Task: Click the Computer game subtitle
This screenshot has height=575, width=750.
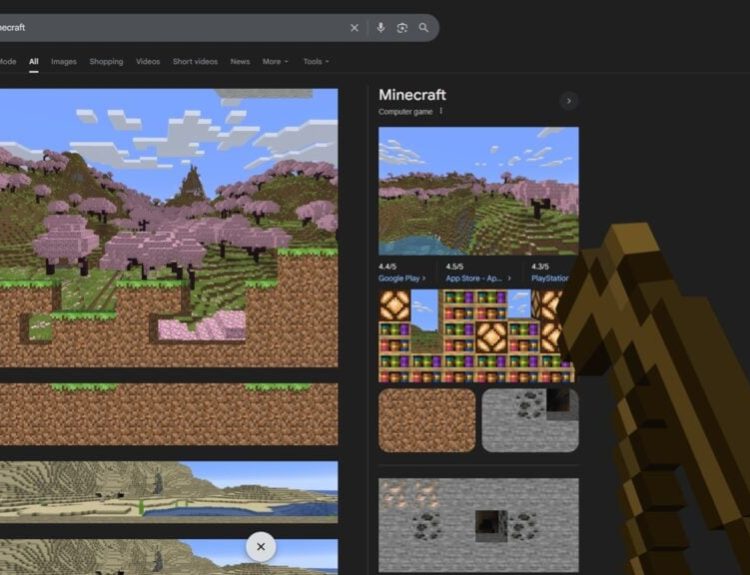Action: tap(405, 111)
